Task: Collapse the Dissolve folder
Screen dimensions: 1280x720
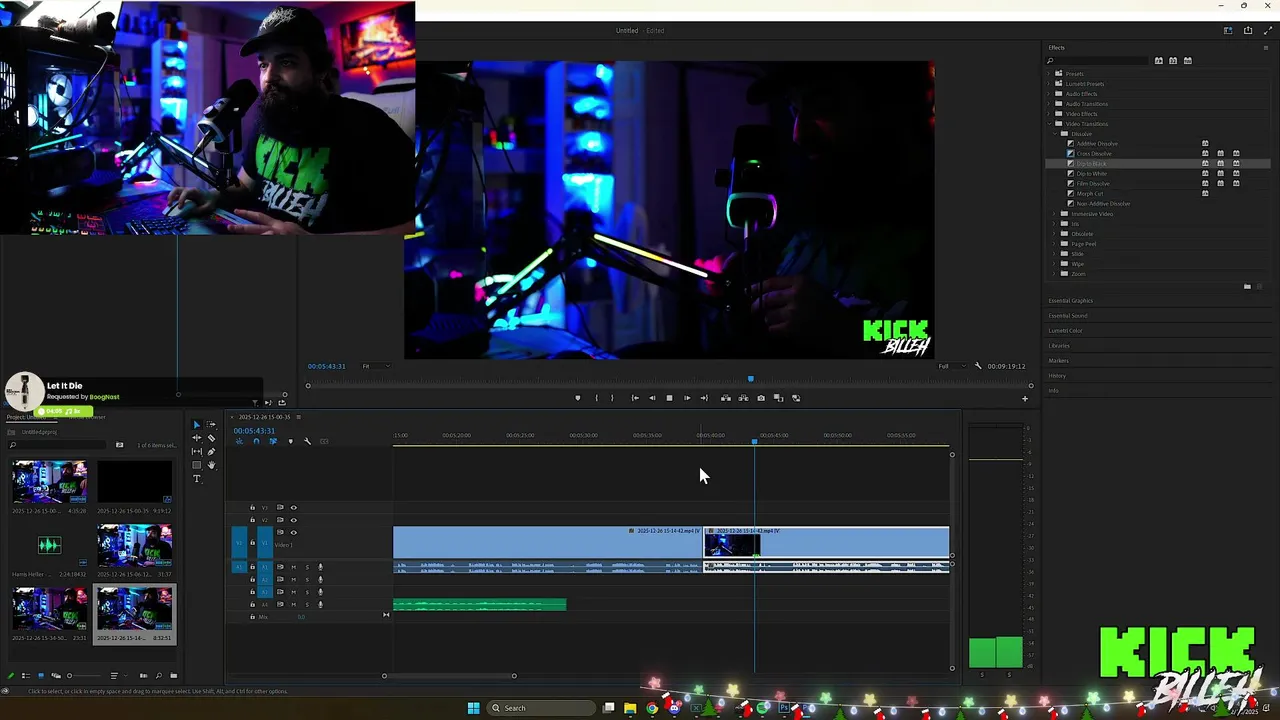Action: pyautogui.click(x=1056, y=134)
